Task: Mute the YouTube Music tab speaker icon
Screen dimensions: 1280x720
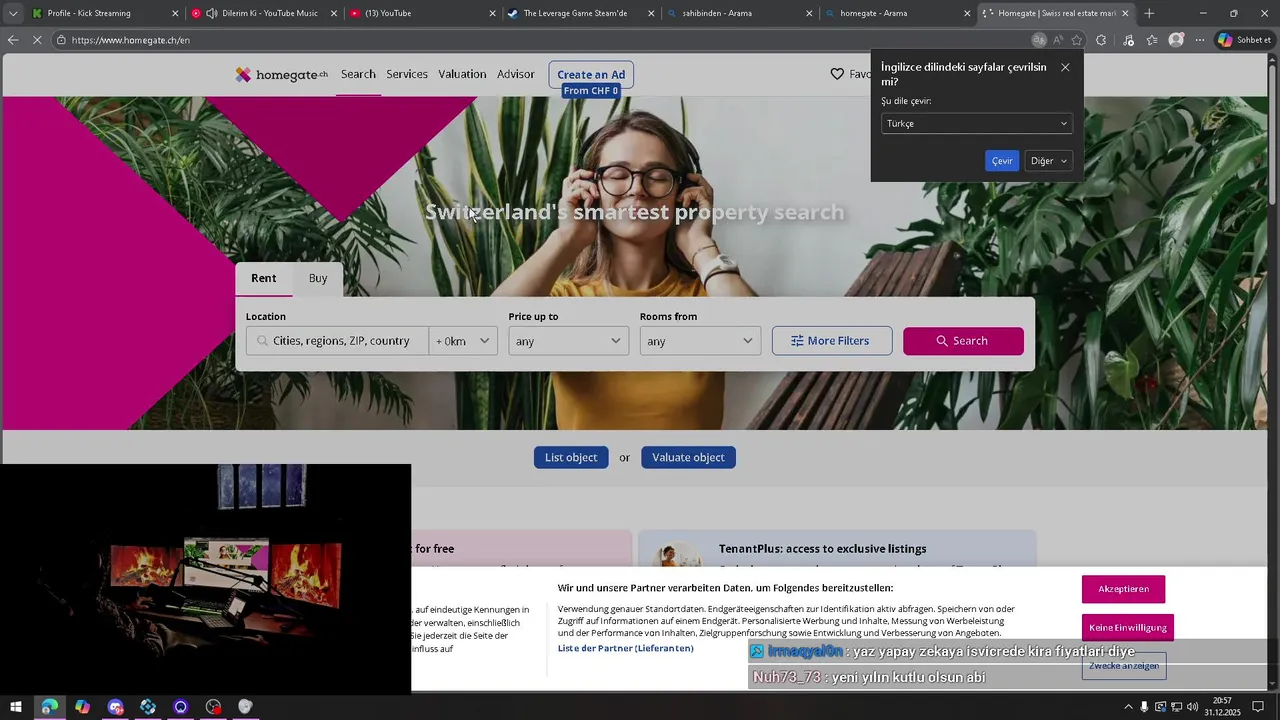Action: (x=211, y=13)
